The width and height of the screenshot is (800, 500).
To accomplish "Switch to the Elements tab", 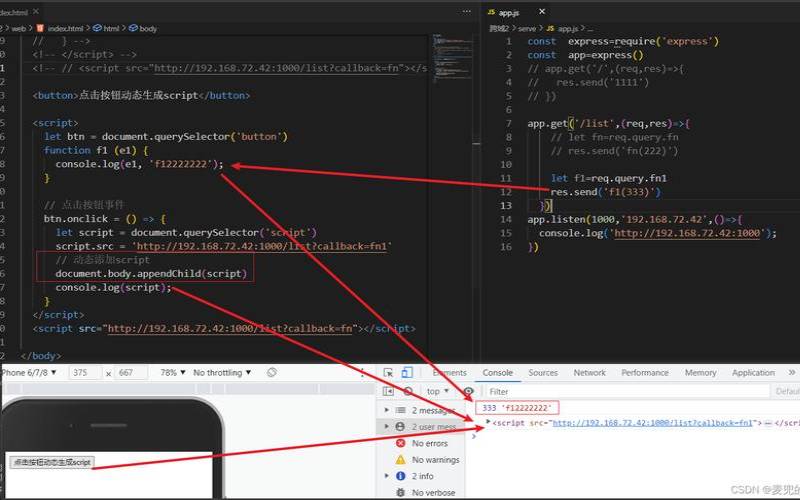I will point(449,372).
